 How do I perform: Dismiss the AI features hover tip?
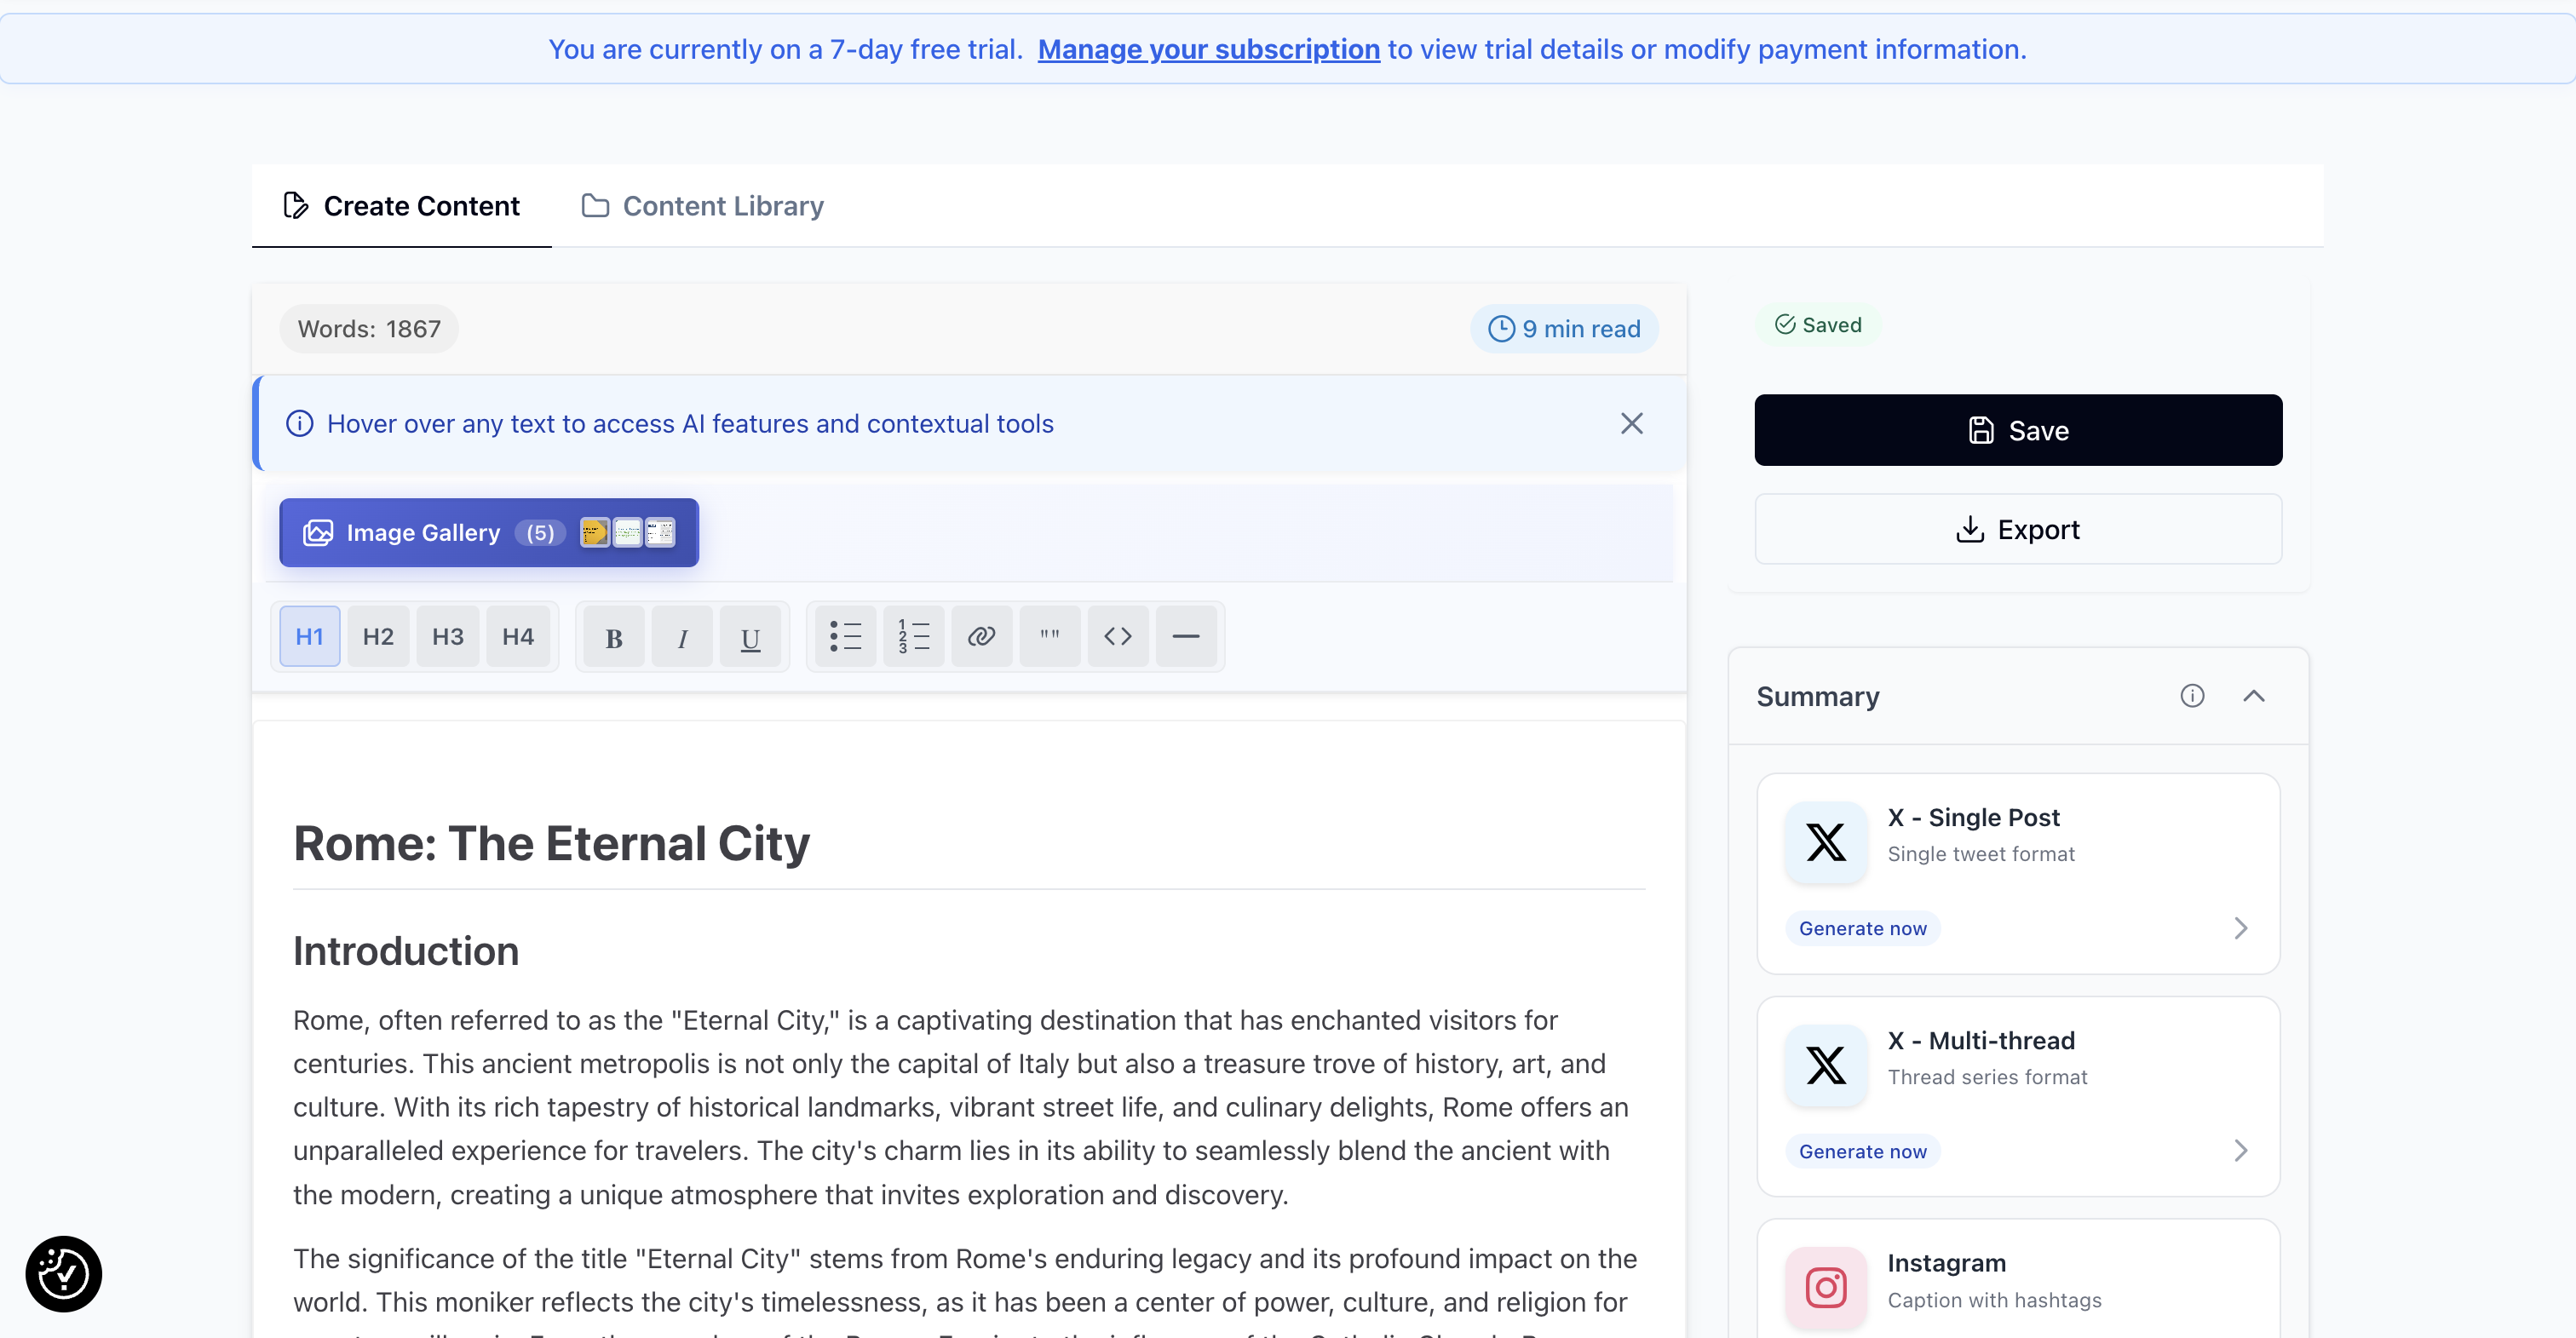[x=1632, y=424]
